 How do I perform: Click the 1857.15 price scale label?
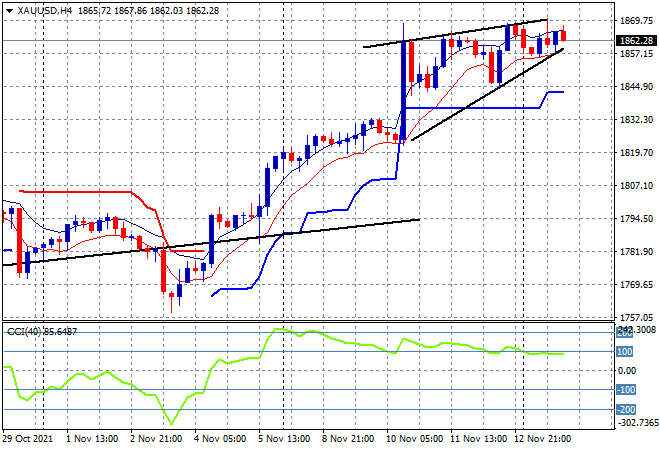(636, 53)
